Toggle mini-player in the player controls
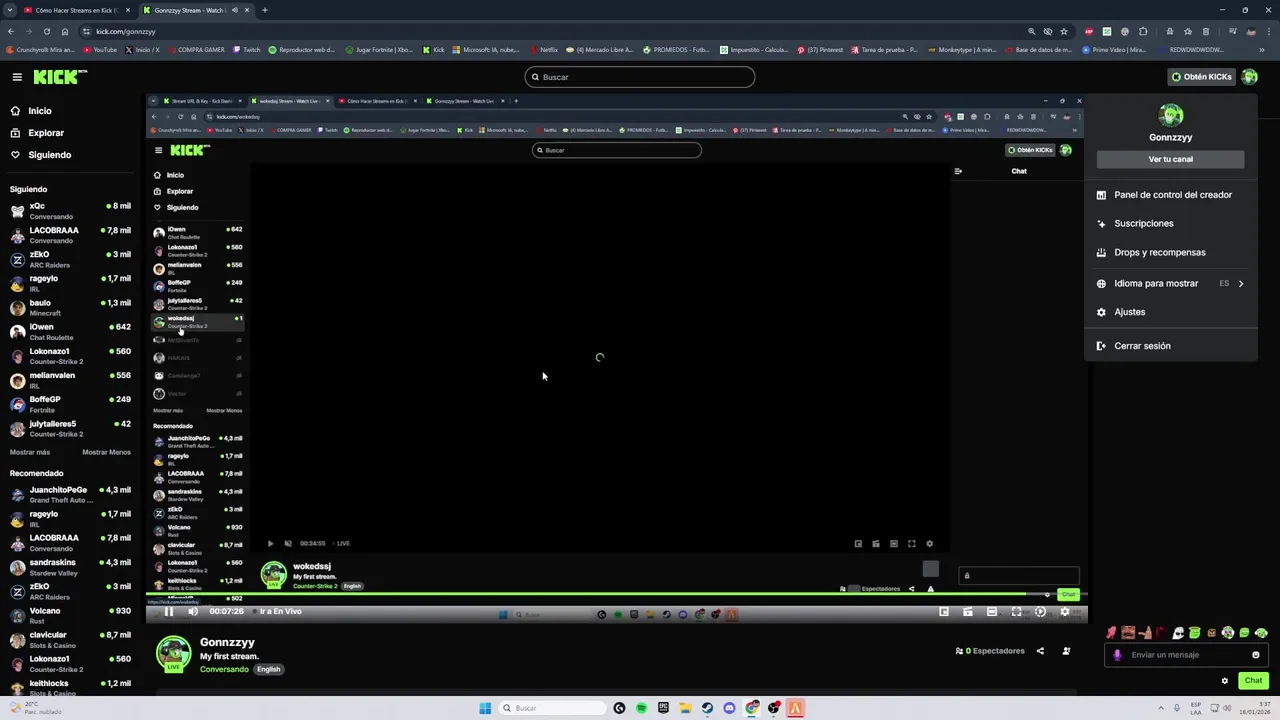This screenshot has height=720, width=1280. 944,612
